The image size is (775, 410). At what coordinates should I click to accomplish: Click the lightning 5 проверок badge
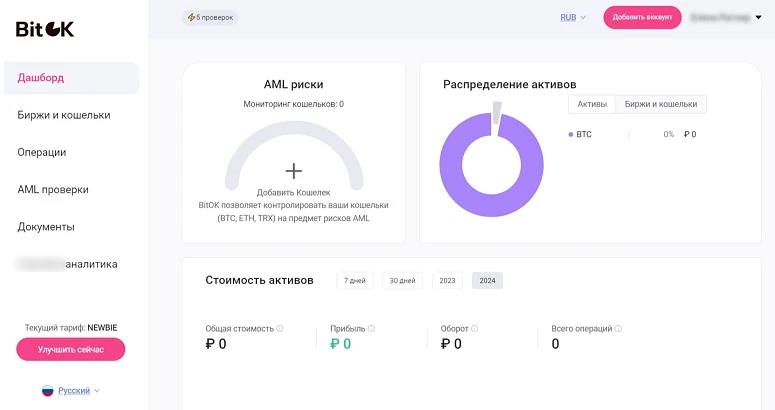coord(210,17)
